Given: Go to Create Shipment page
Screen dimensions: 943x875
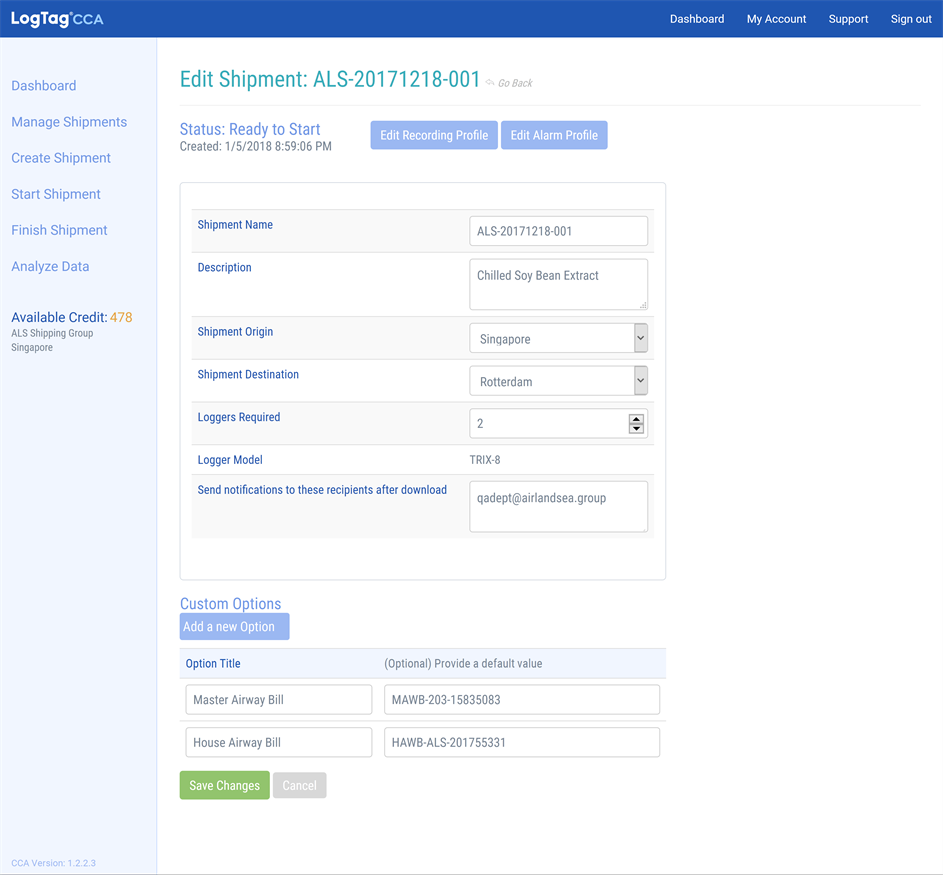Looking at the screenshot, I should (61, 158).
